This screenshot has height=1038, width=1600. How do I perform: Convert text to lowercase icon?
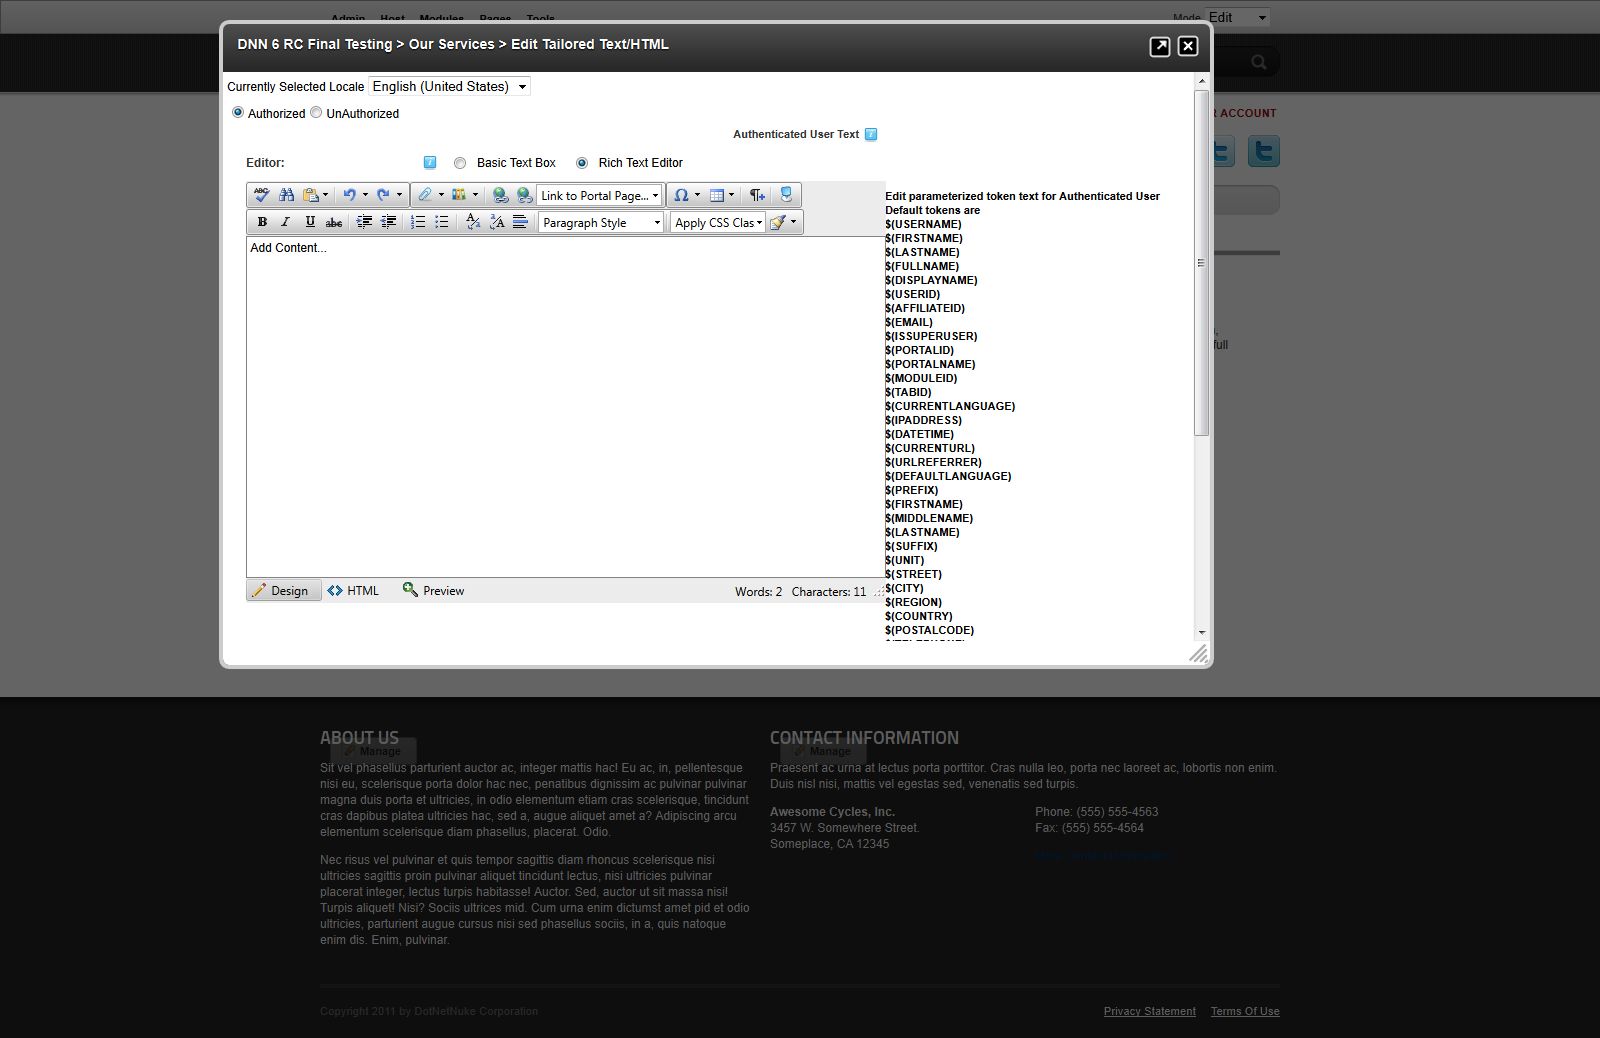coord(473,222)
